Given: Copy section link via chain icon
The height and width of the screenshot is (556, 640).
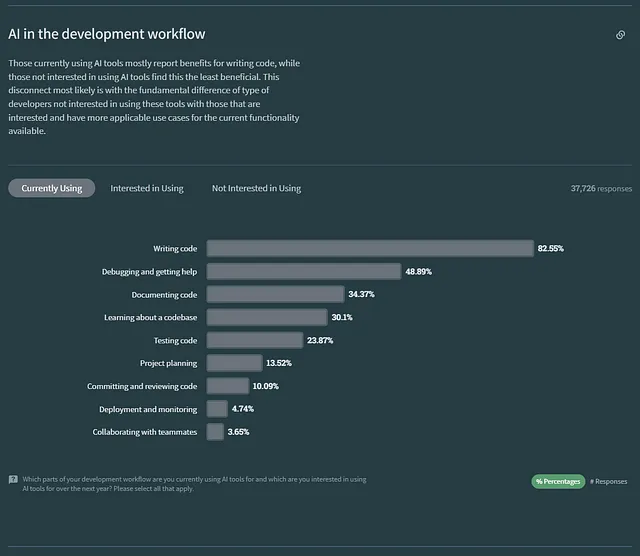Looking at the screenshot, I should [x=620, y=35].
